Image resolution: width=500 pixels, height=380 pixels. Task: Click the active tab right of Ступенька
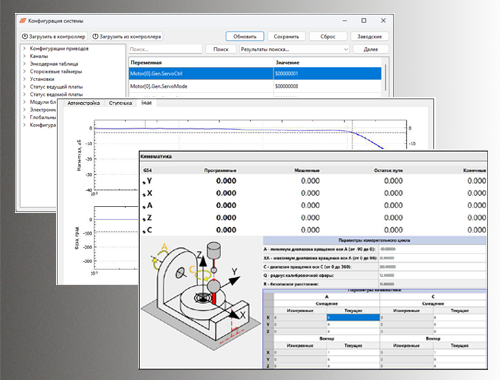point(146,103)
